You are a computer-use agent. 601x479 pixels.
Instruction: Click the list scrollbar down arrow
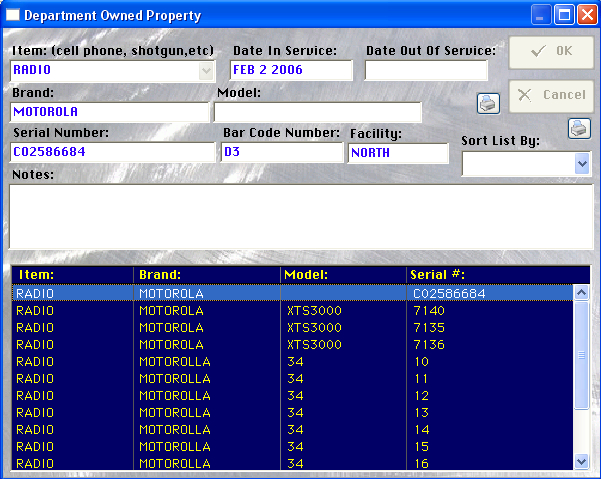[581, 461]
